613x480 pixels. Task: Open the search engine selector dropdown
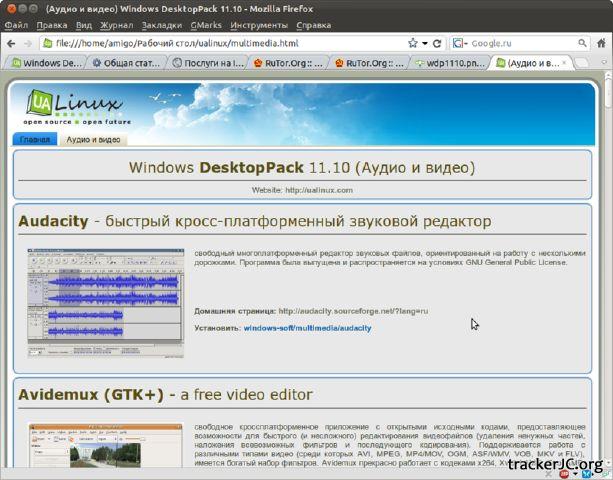pos(459,44)
